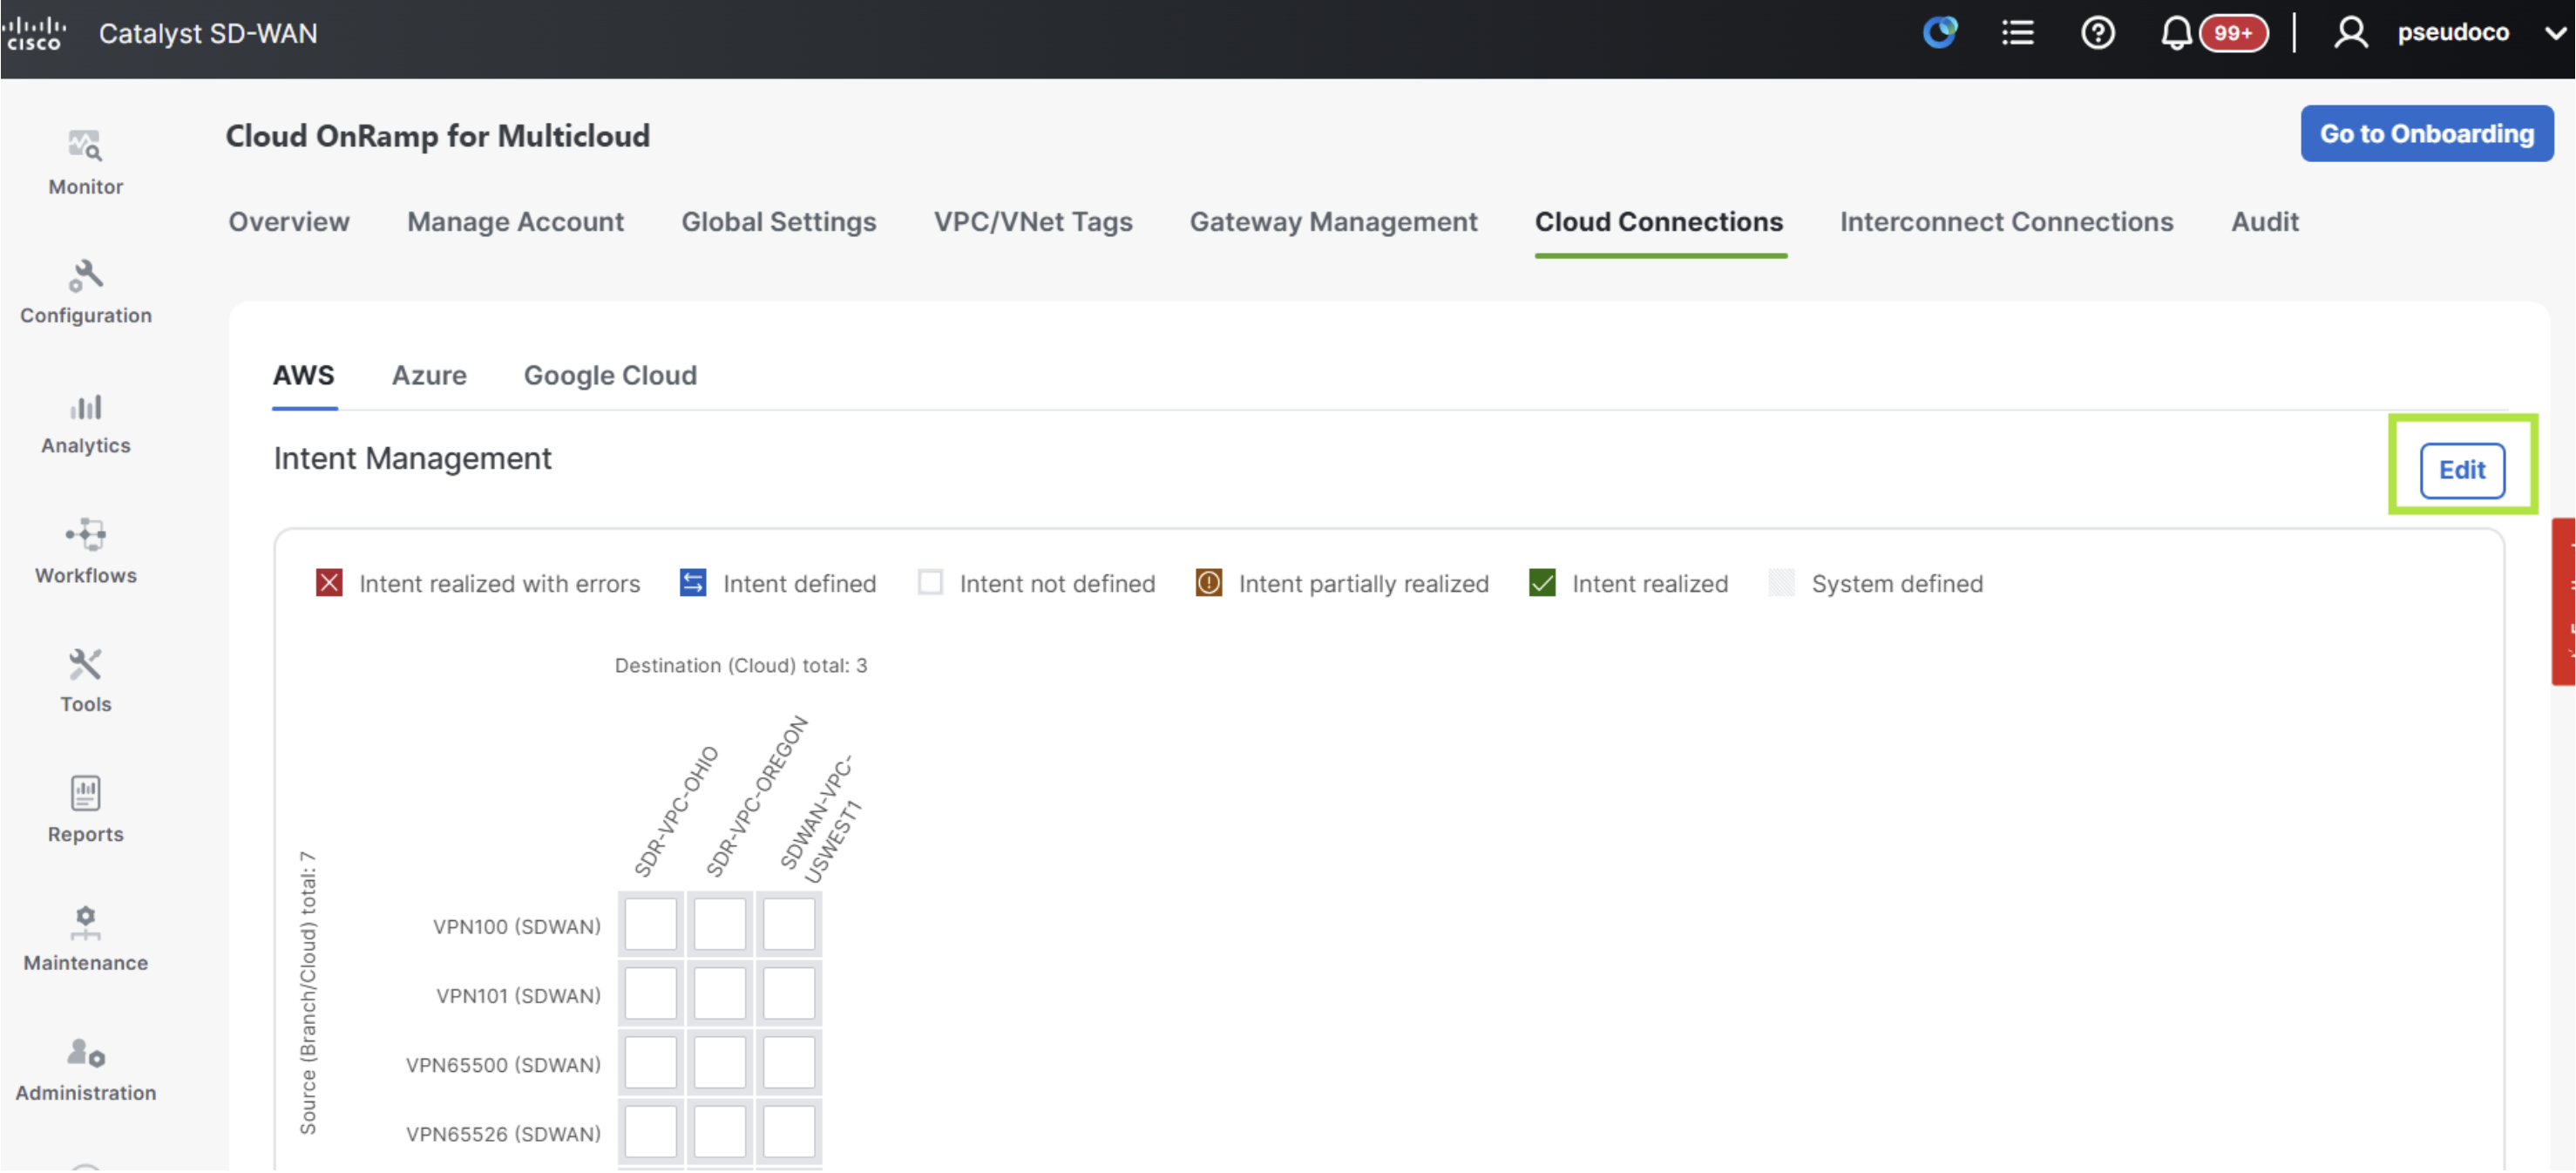Open the Analytics bar chart icon
This screenshot has width=2576, height=1173.
click(85, 406)
